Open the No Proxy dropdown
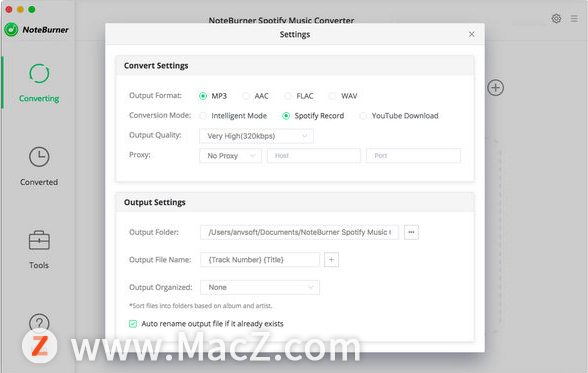The width and height of the screenshot is (588, 373). (x=230, y=156)
